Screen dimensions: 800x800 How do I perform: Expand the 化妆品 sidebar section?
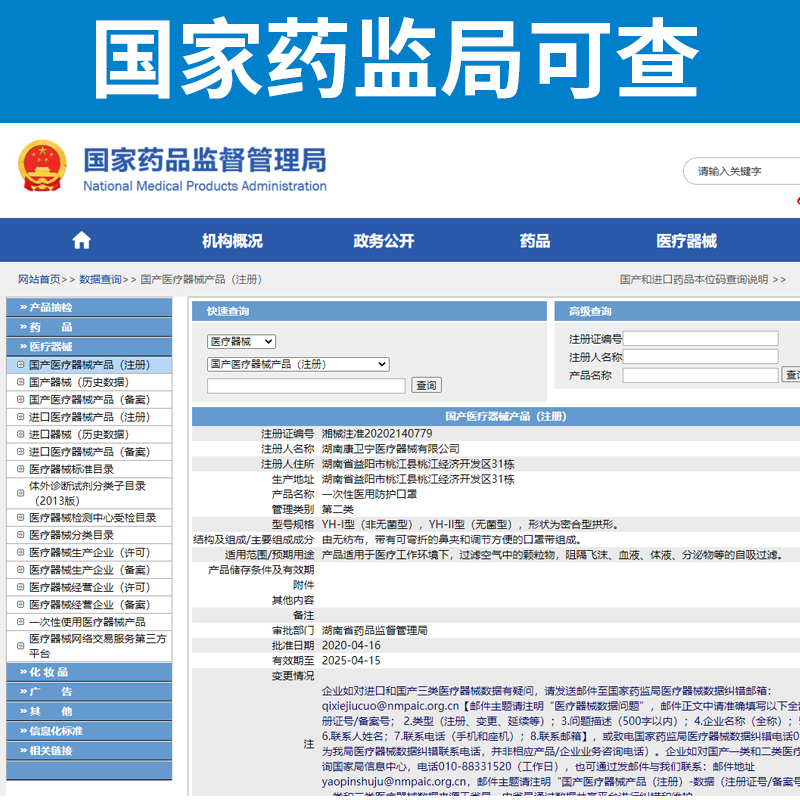click(x=89, y=672)
